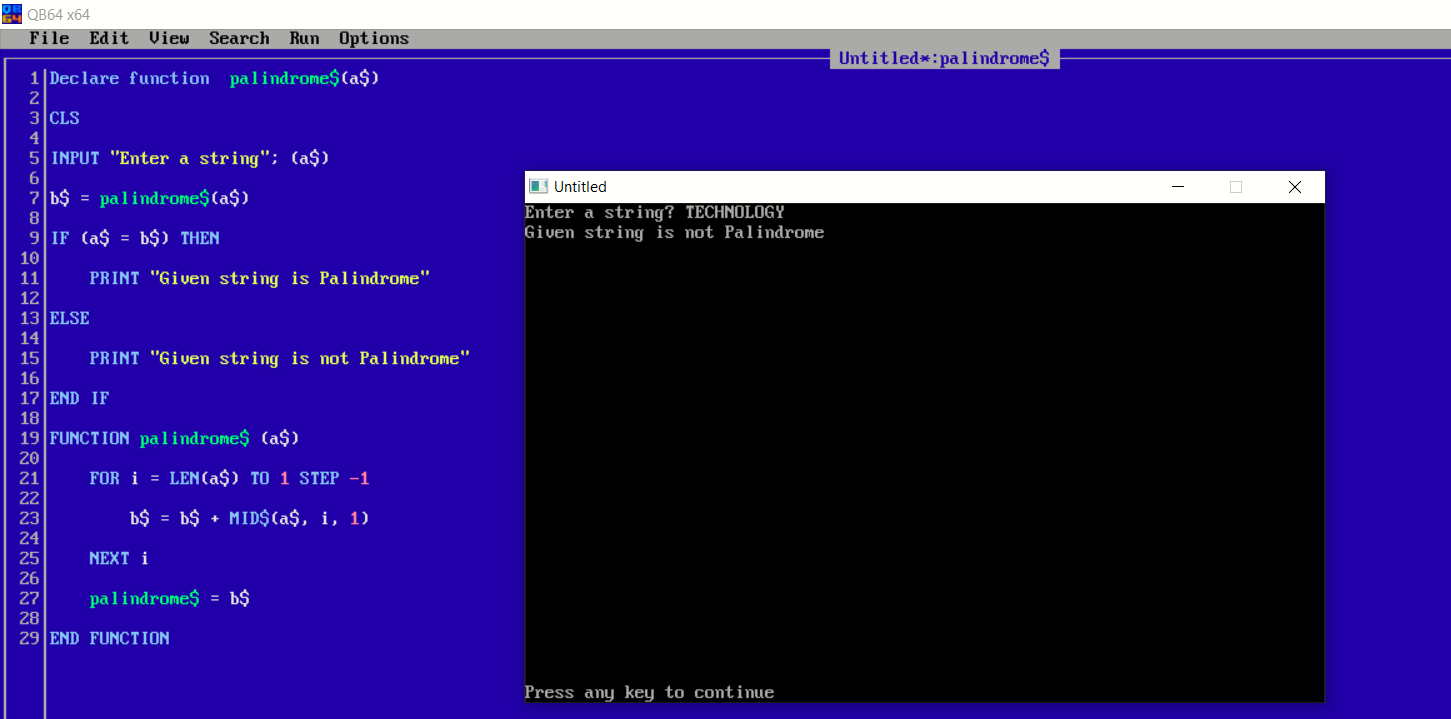This screenshot has width=1451, height=719.
Task: Open the File menu
Action: tap(50, 38)
